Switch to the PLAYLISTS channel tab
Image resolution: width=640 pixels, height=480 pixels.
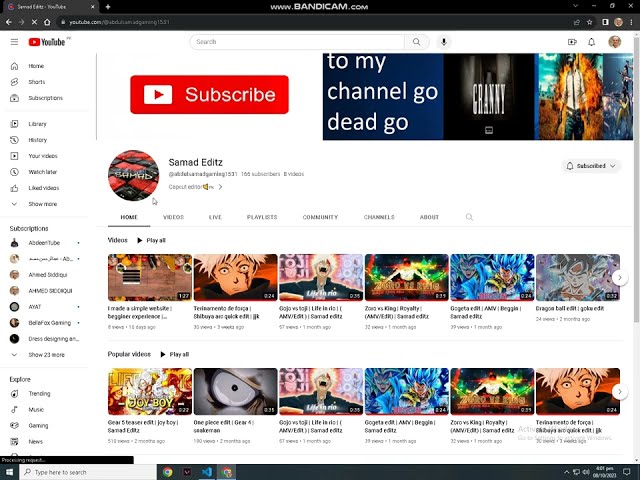click(262, 217)
